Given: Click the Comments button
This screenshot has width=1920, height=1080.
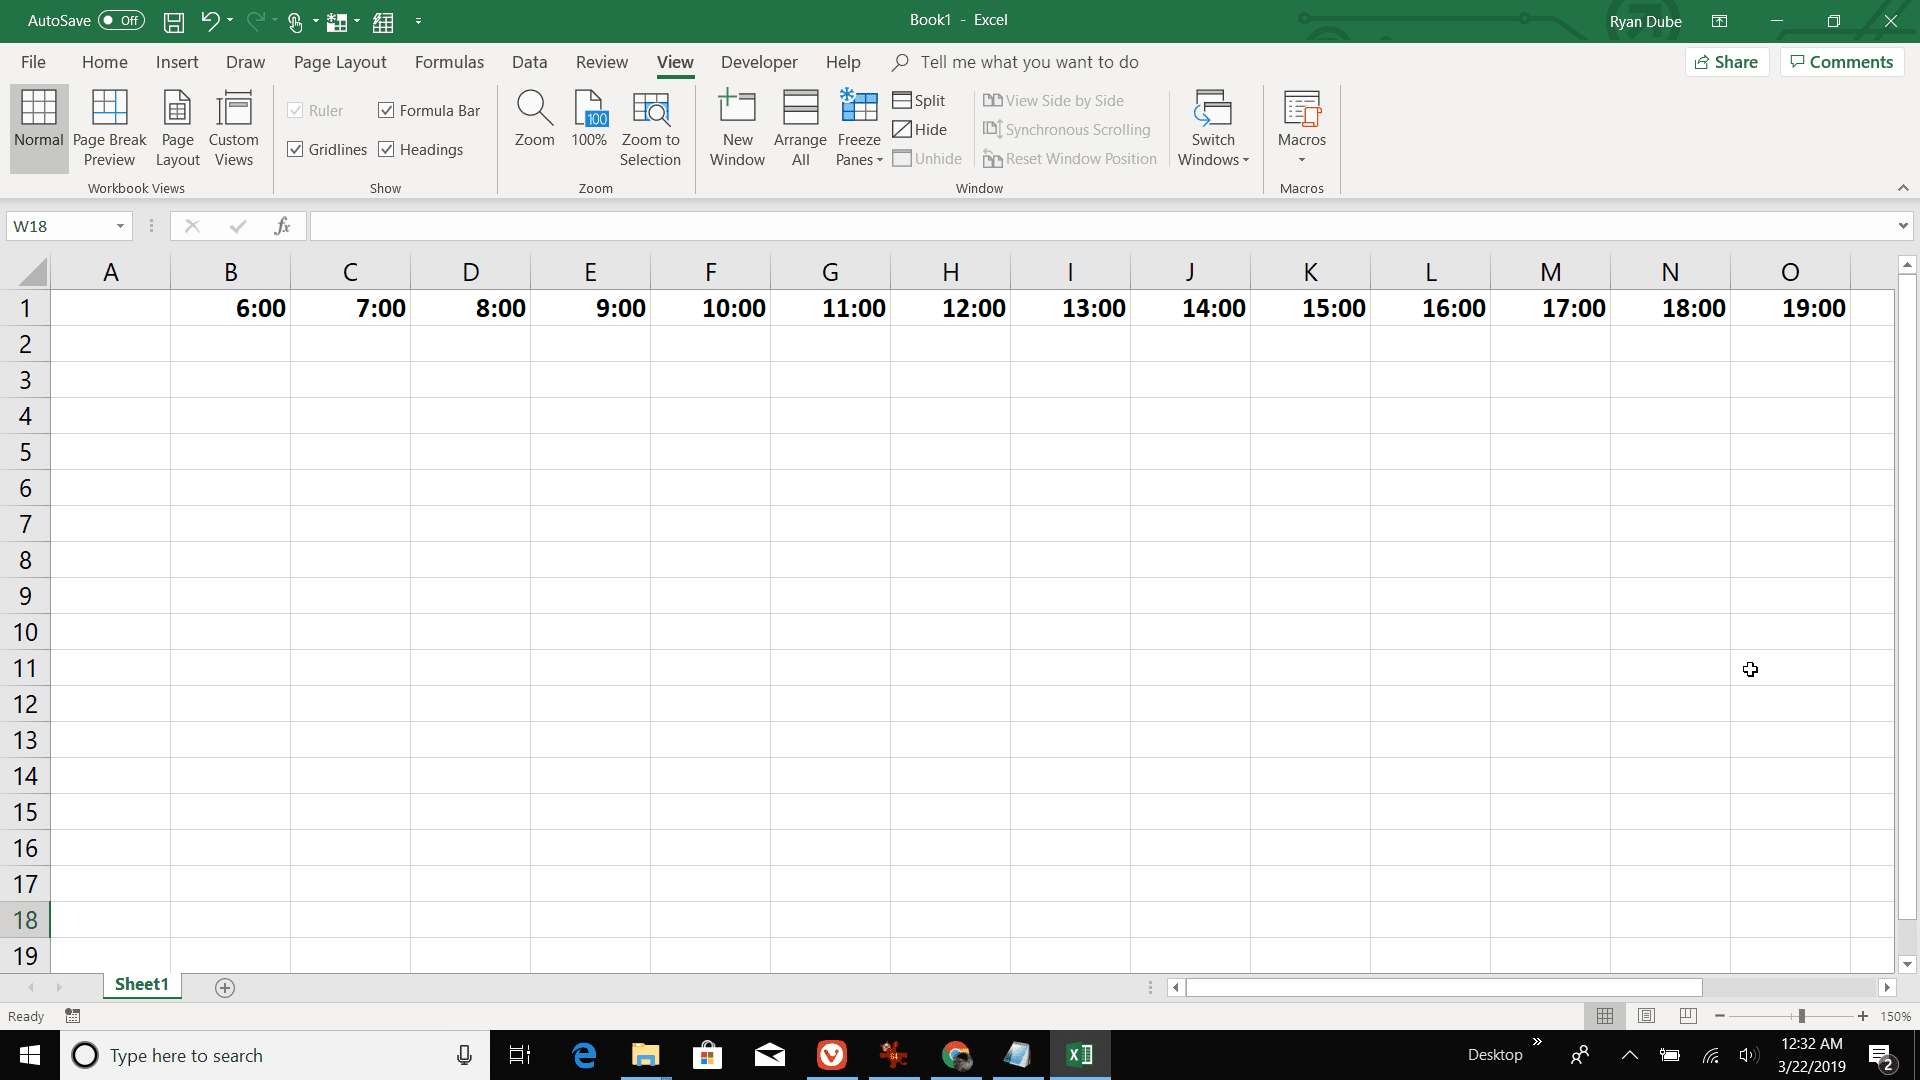Looking at the screenshot, I should click(1842, 61).
